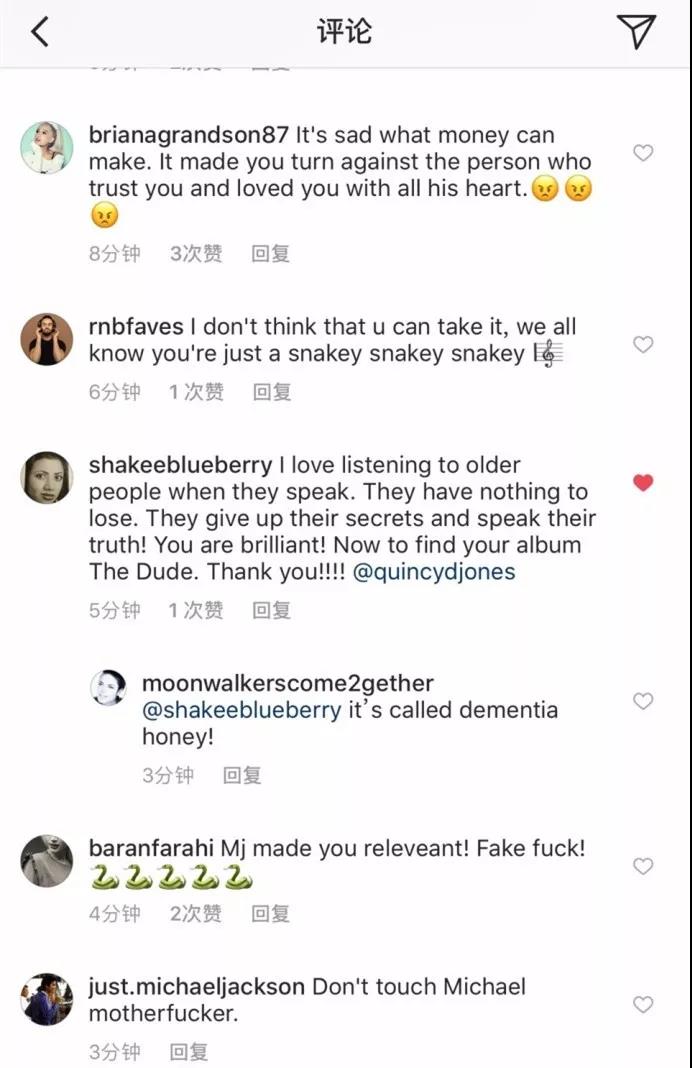
Task: Like moonwalkerscome2gether's reply
Action: pyautogui.click(x=643, y=701)
